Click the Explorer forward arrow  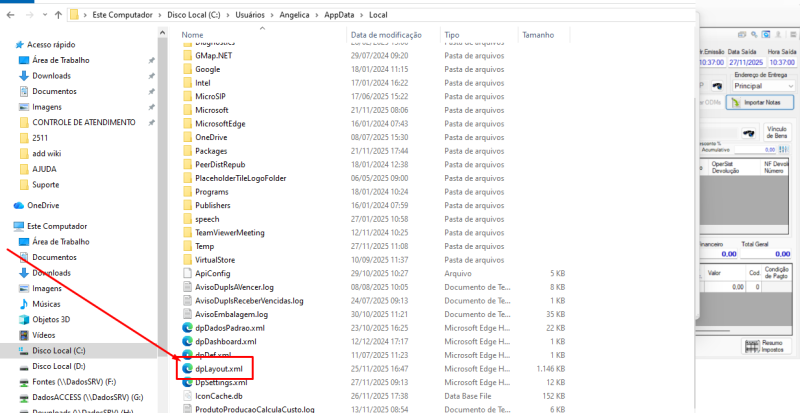coord(30,15)
